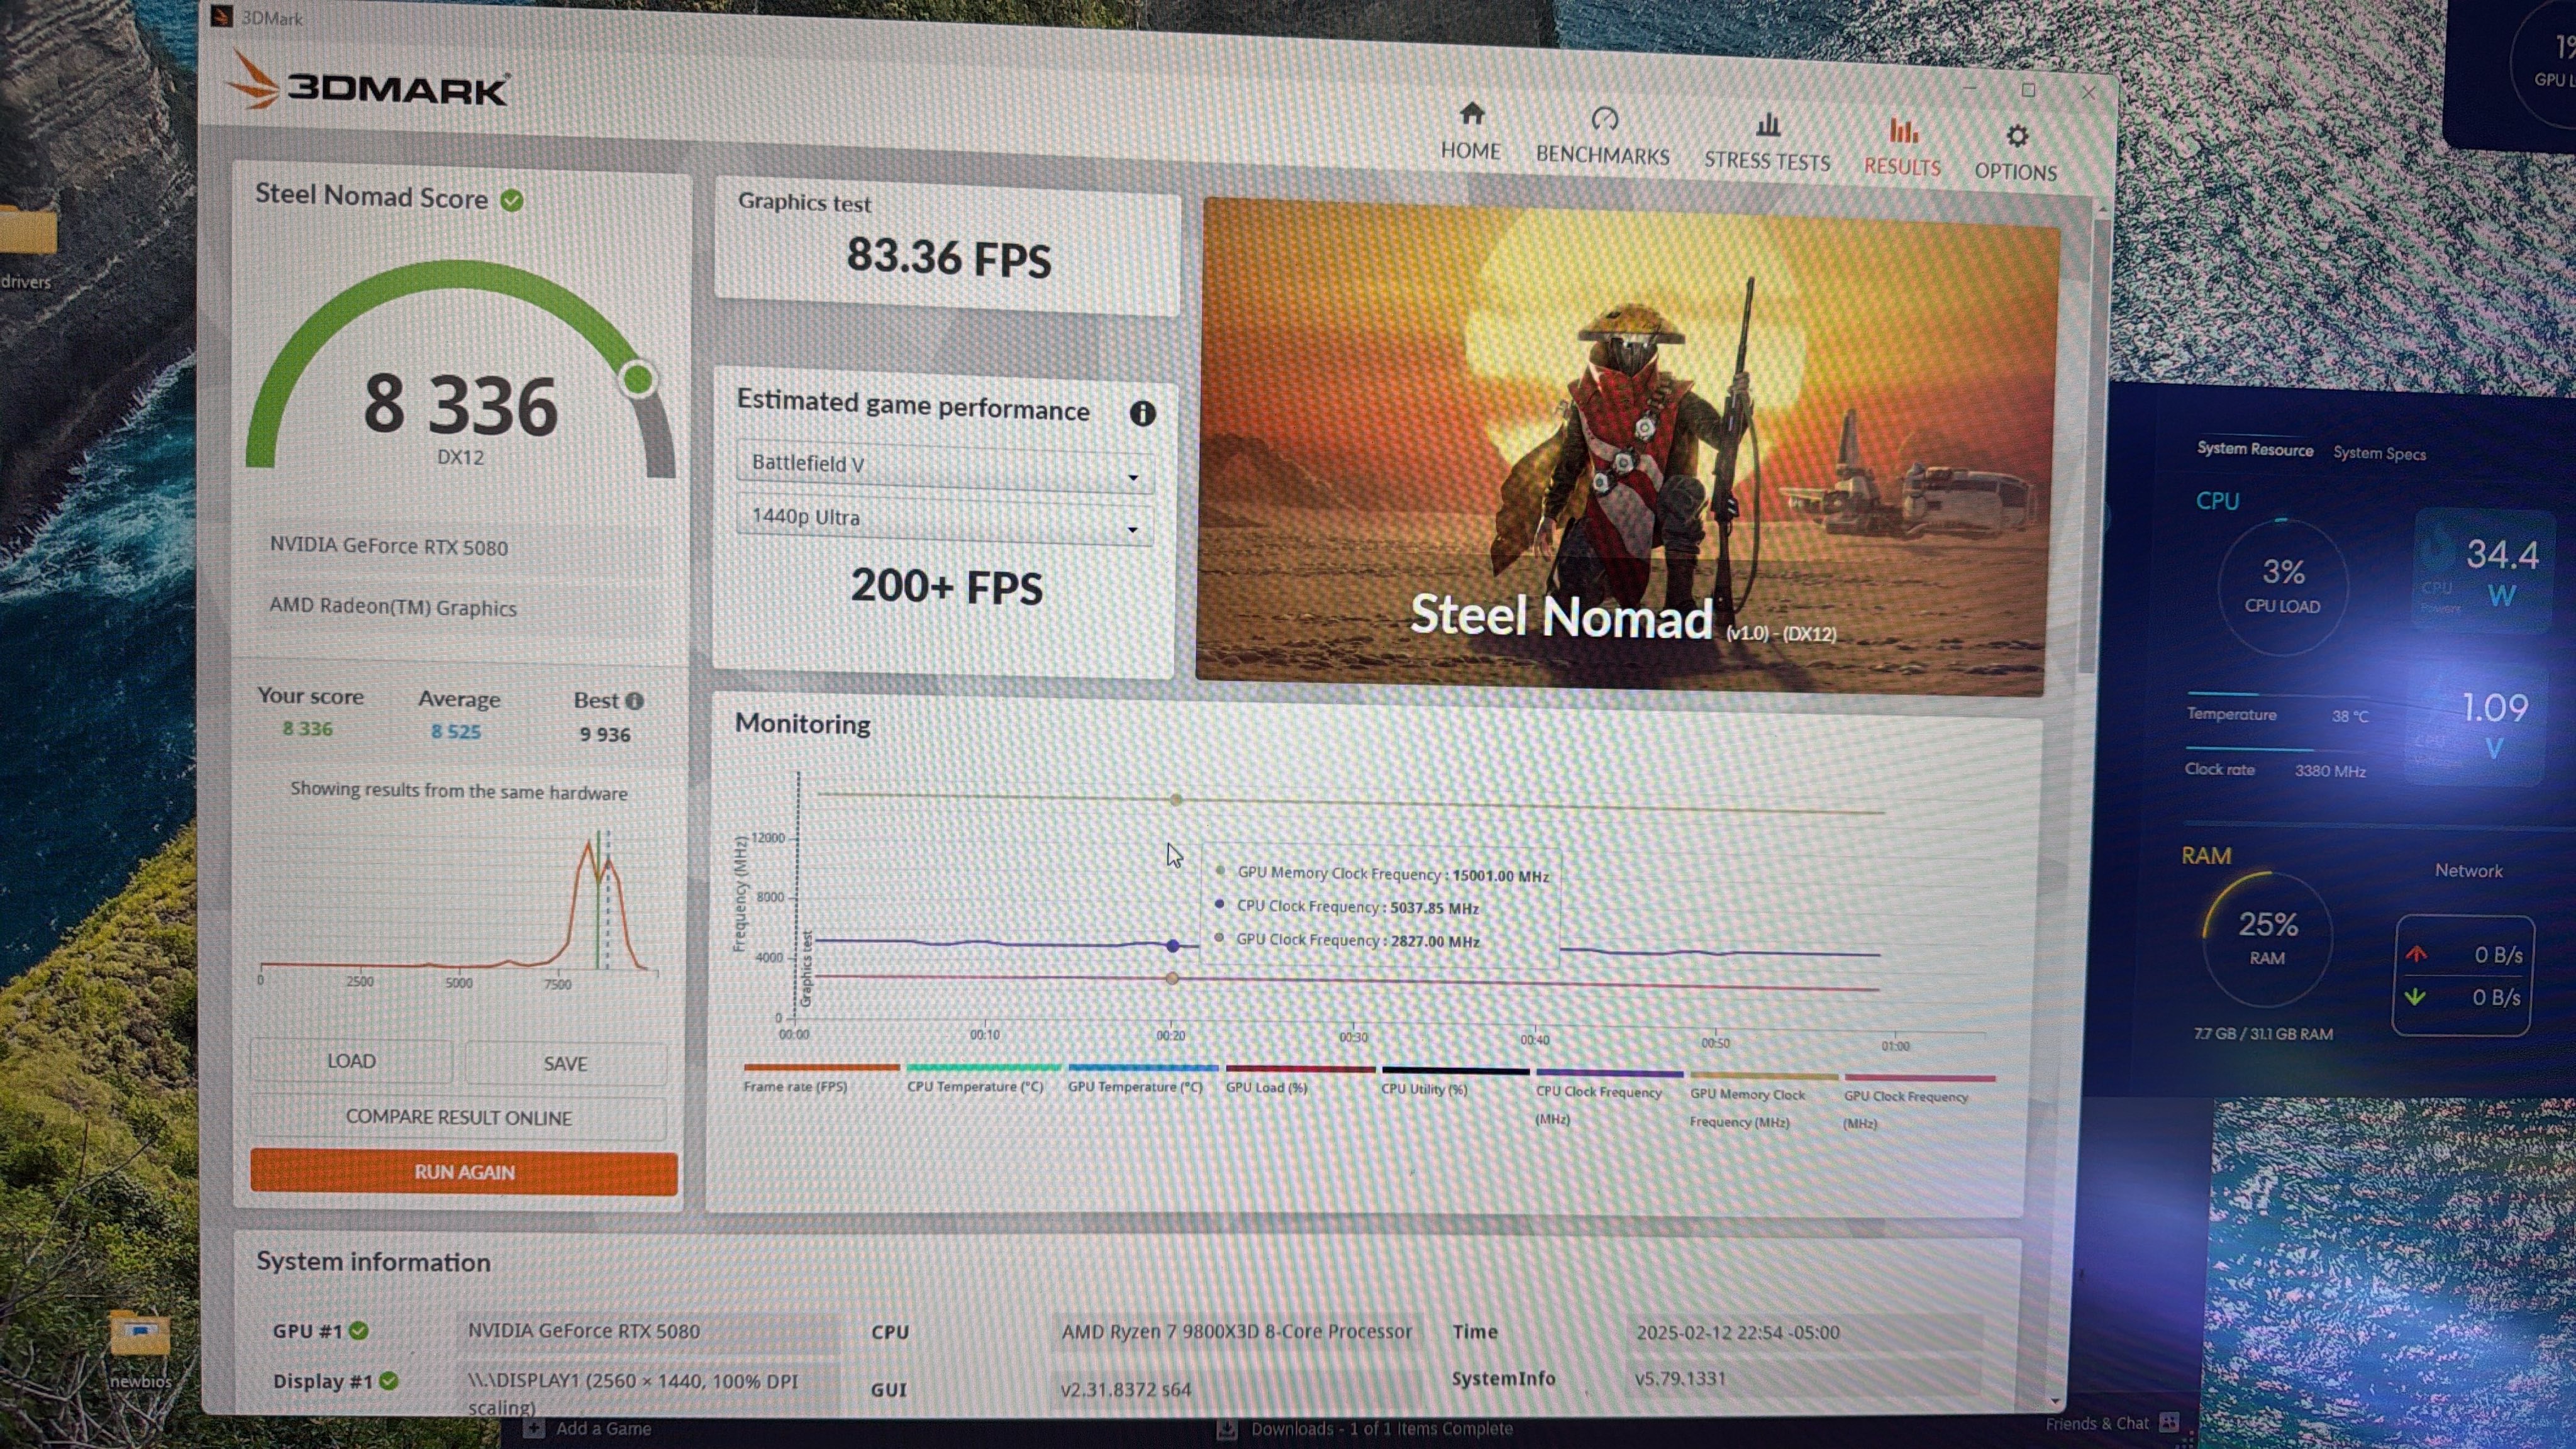Image resolution: width=2576 pixels, height=1449 pixels.
Task: Click the CPU name AMD Ryzen 7 9800X3D
Action: coord(1236,1332)
